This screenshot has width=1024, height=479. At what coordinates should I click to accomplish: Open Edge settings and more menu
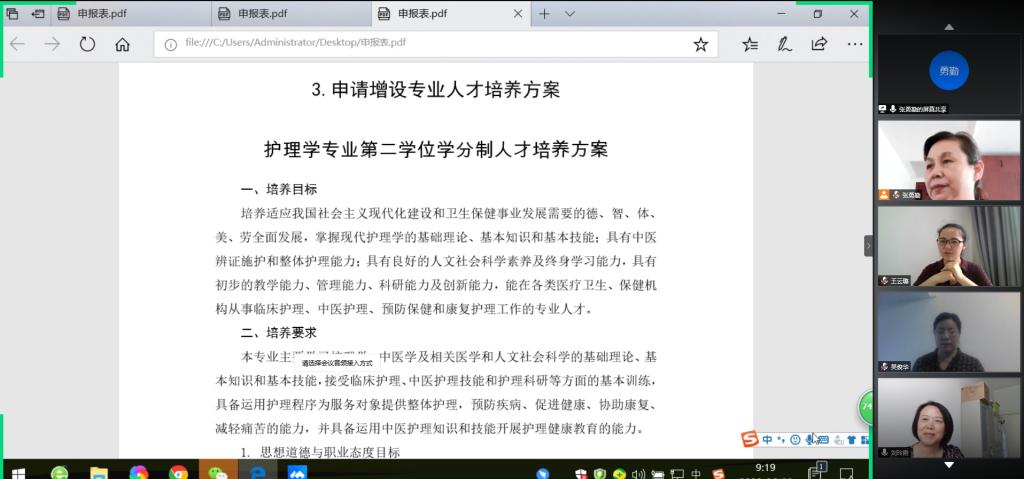point(854,44)
